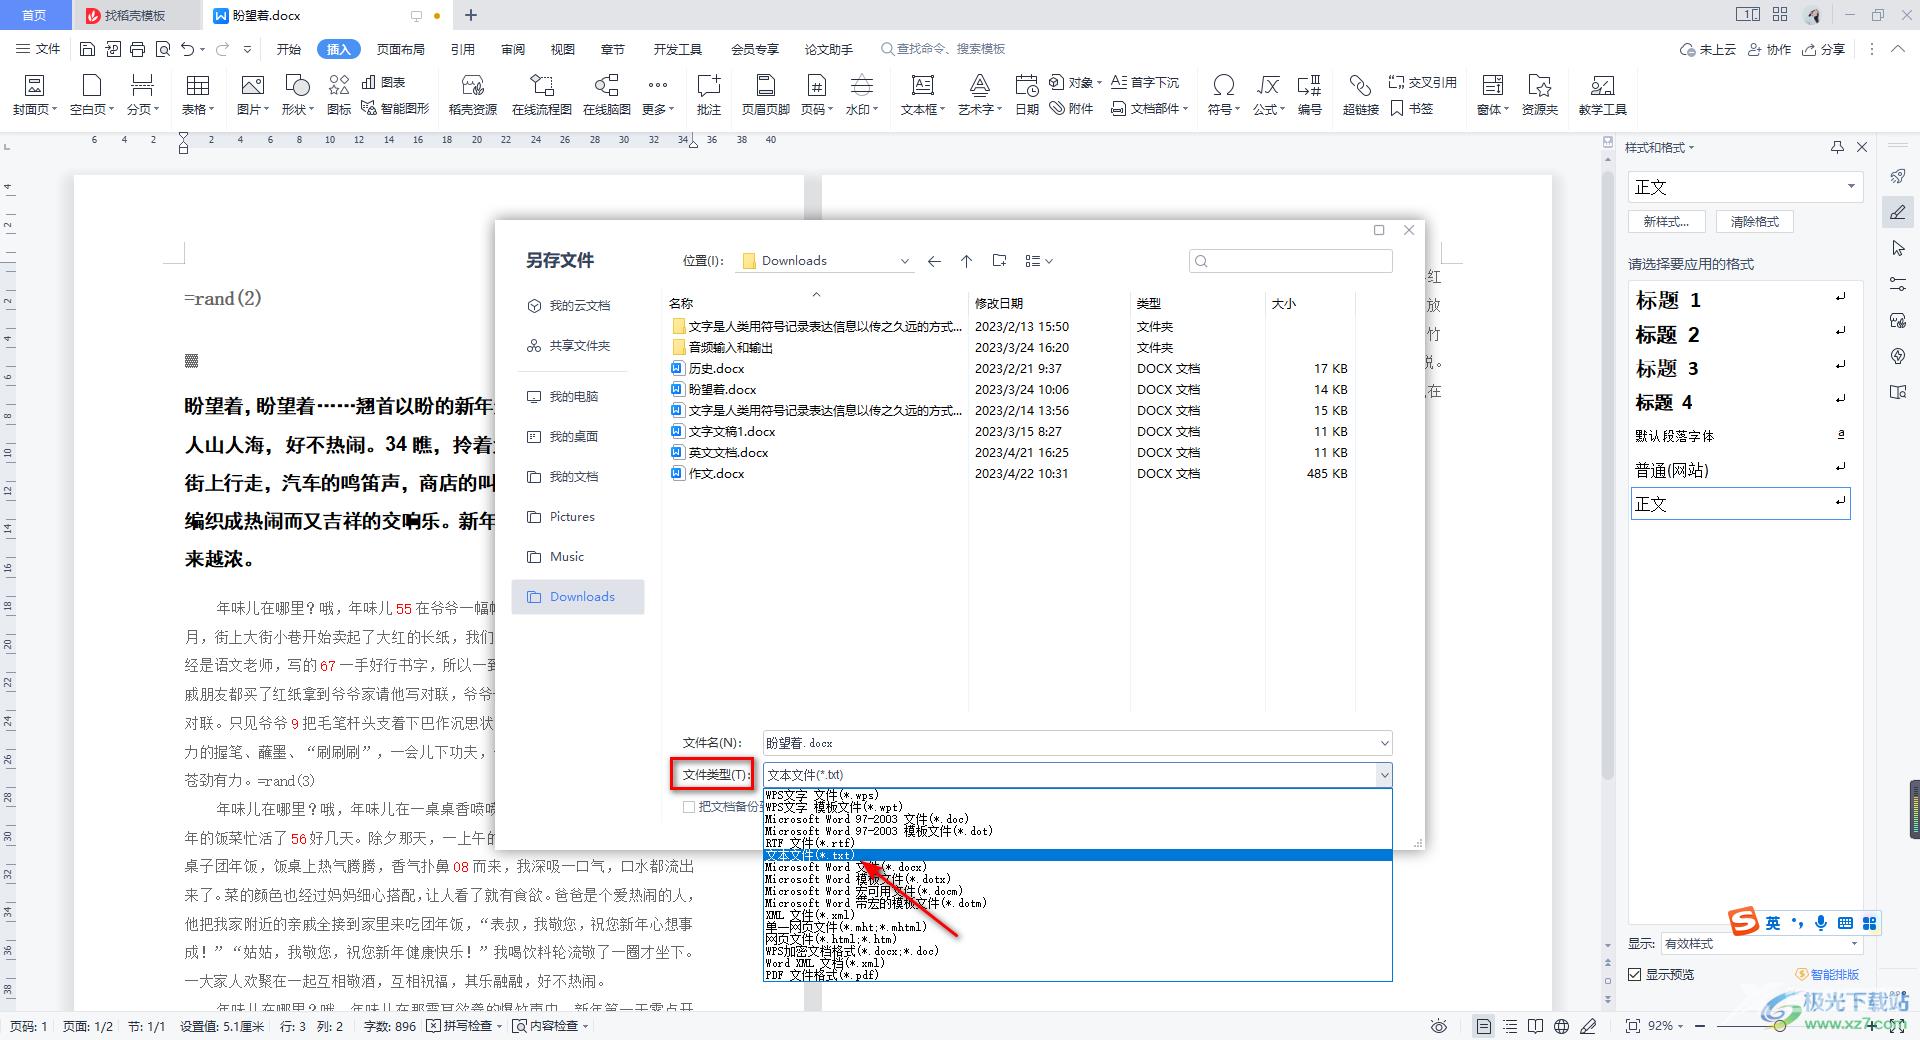Switch to the 找稻壳模板 tab
1920x1040 pixels.
(134, 15)
